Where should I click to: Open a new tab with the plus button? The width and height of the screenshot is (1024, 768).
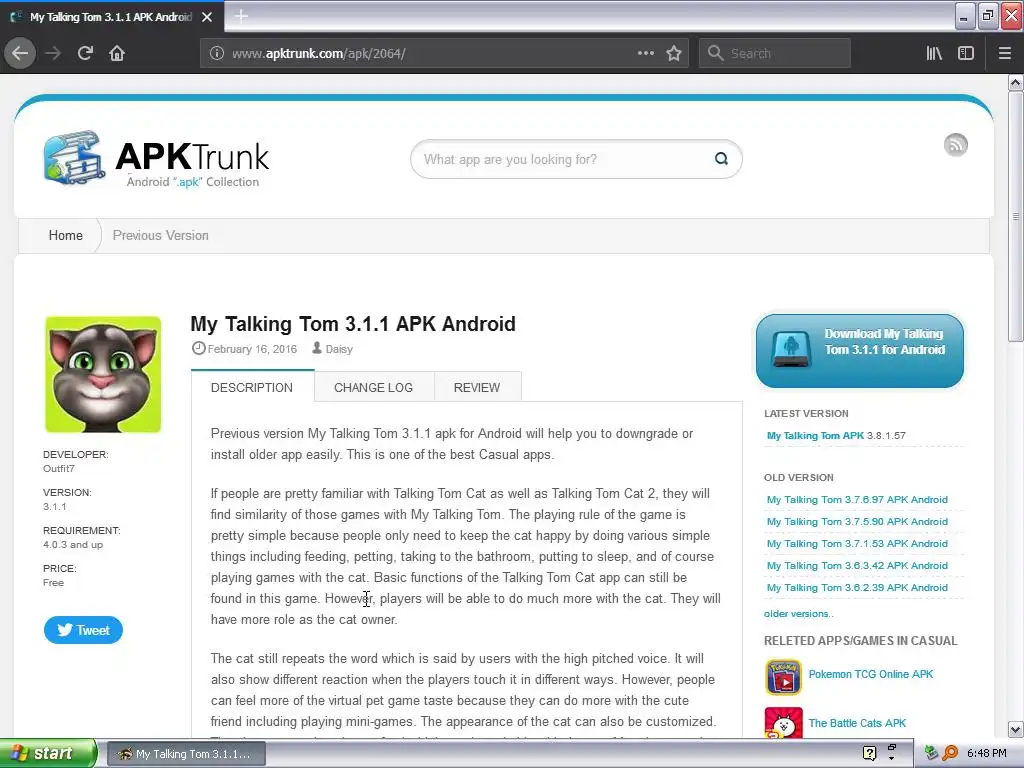click(241, 16)
